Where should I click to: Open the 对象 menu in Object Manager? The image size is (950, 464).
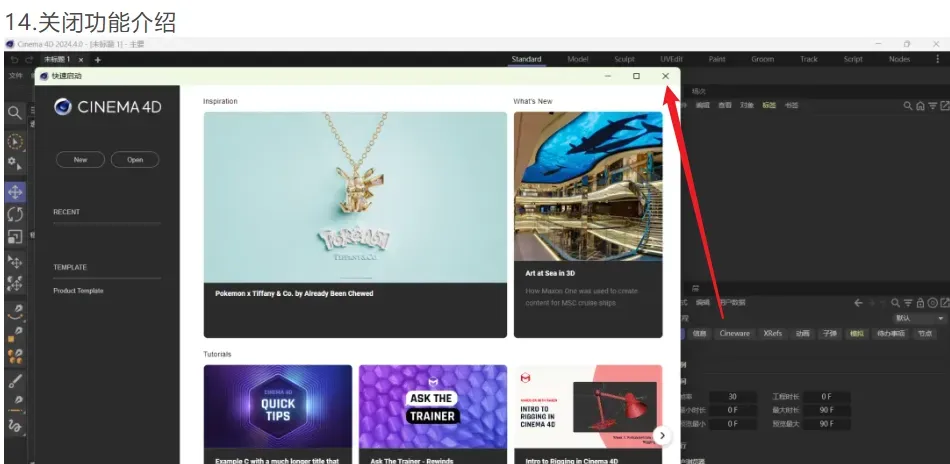(746, 105)
